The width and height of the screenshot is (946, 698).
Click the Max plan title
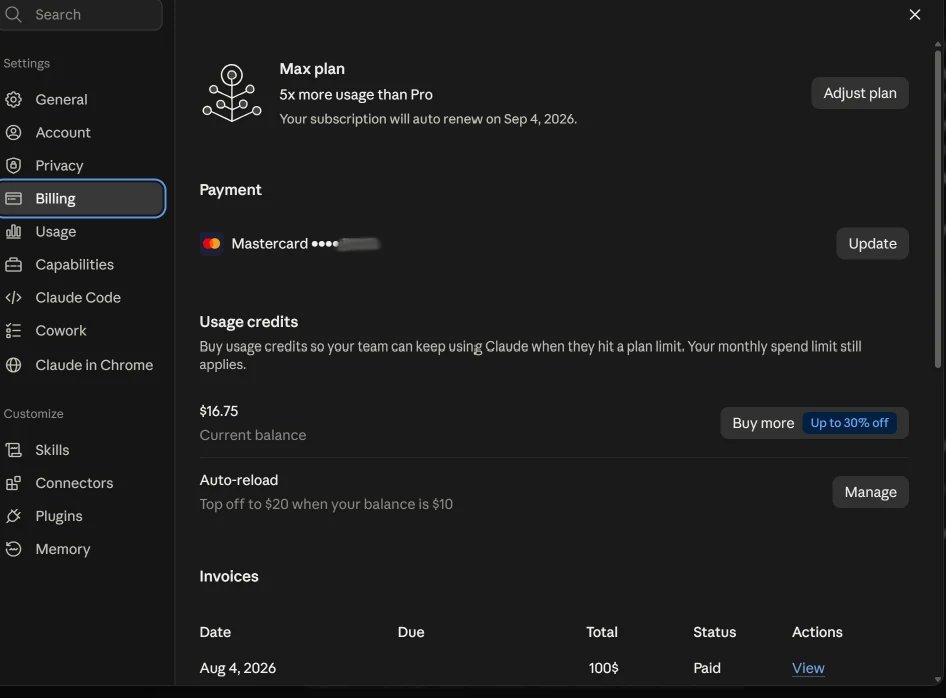312,69
